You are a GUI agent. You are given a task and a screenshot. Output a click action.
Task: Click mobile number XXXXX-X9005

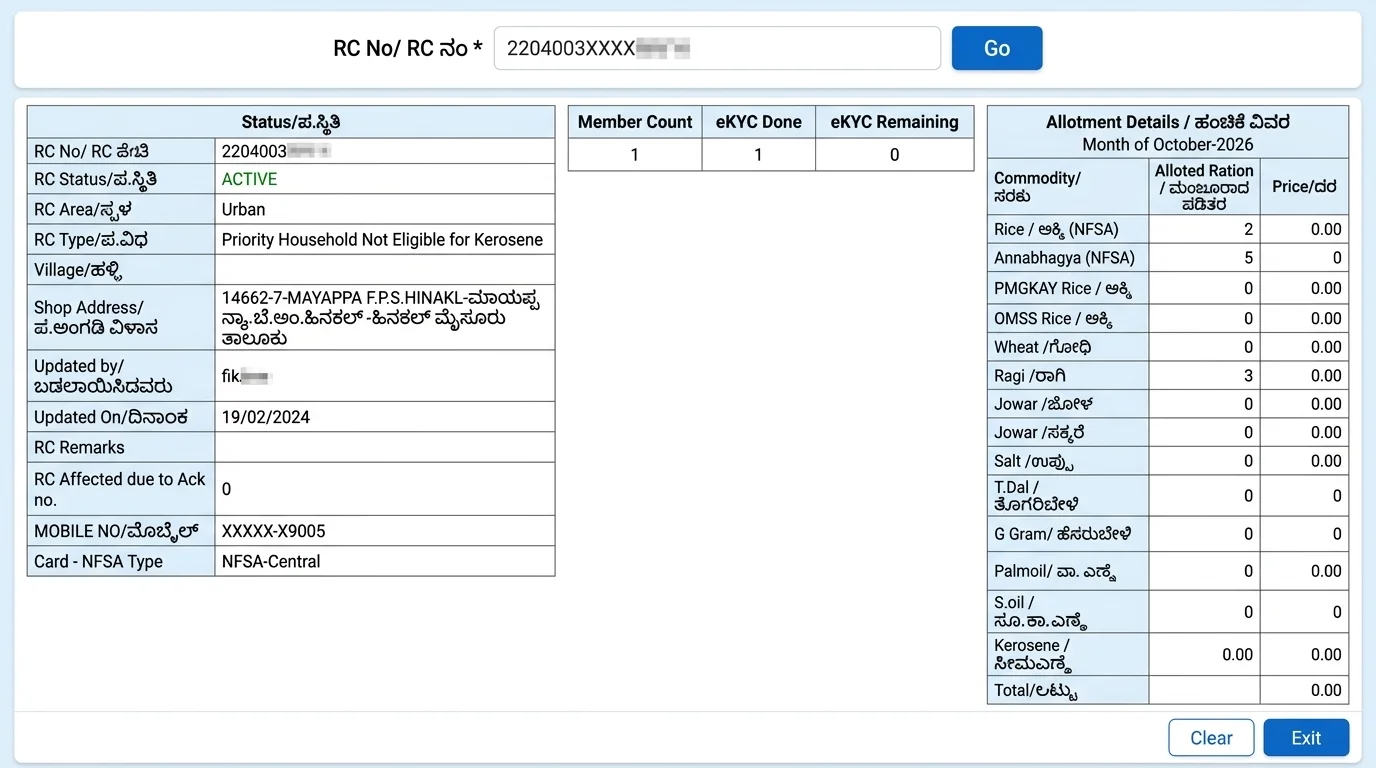coord(273,531)
